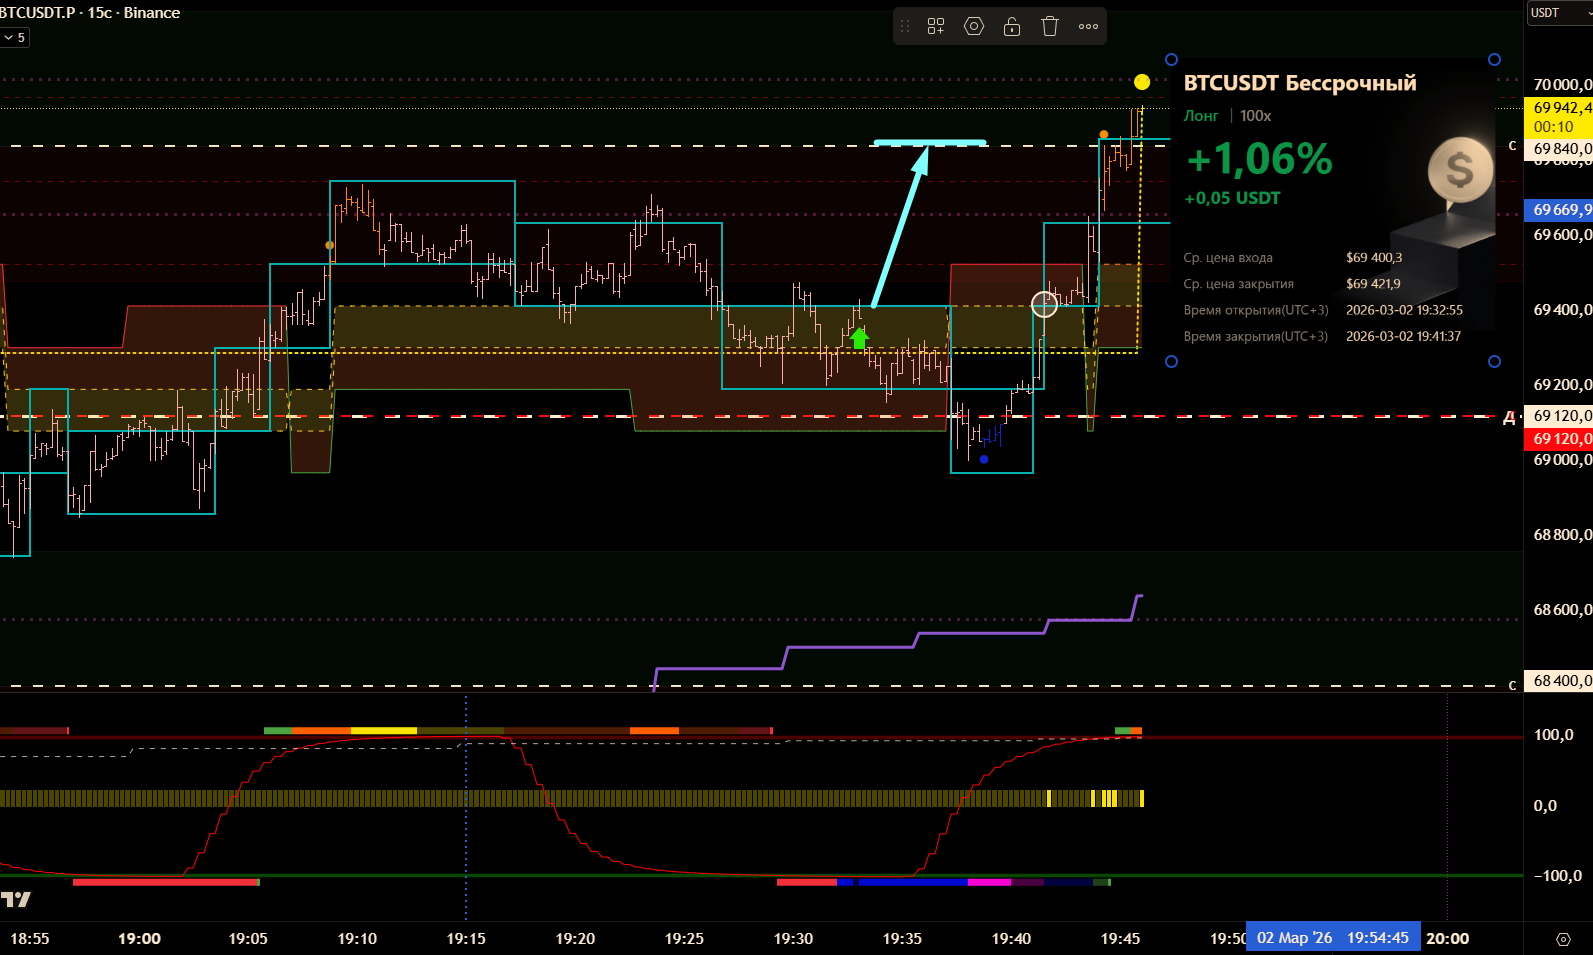Open more options three-dots menu
The width and height of the screenshot is (1593, 955).
point(1088,27)
